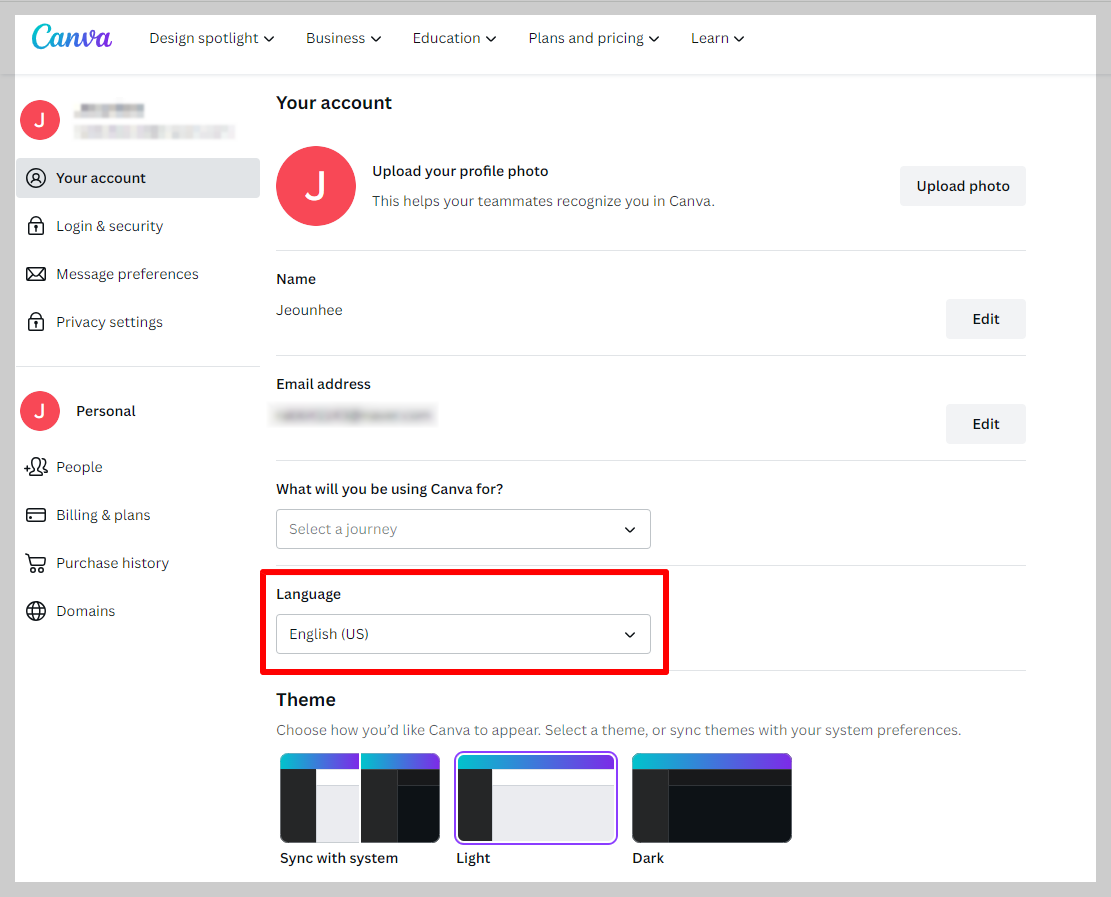The height and width of the screenshot is (897, 1111).
Task: Click the Sync with system label
Action: 339,858
